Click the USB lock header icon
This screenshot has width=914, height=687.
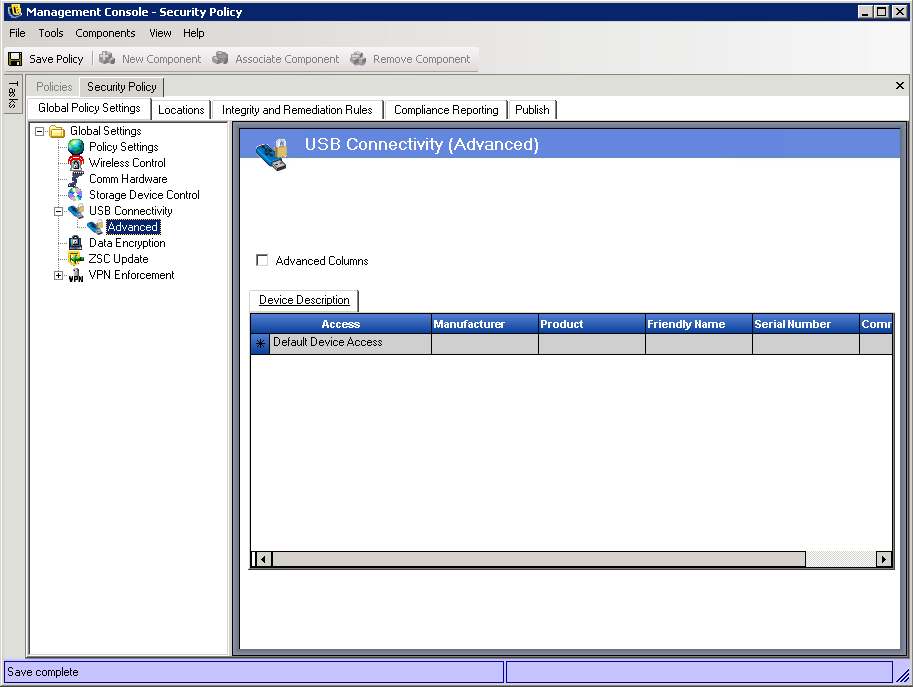[x=272, y=154]
